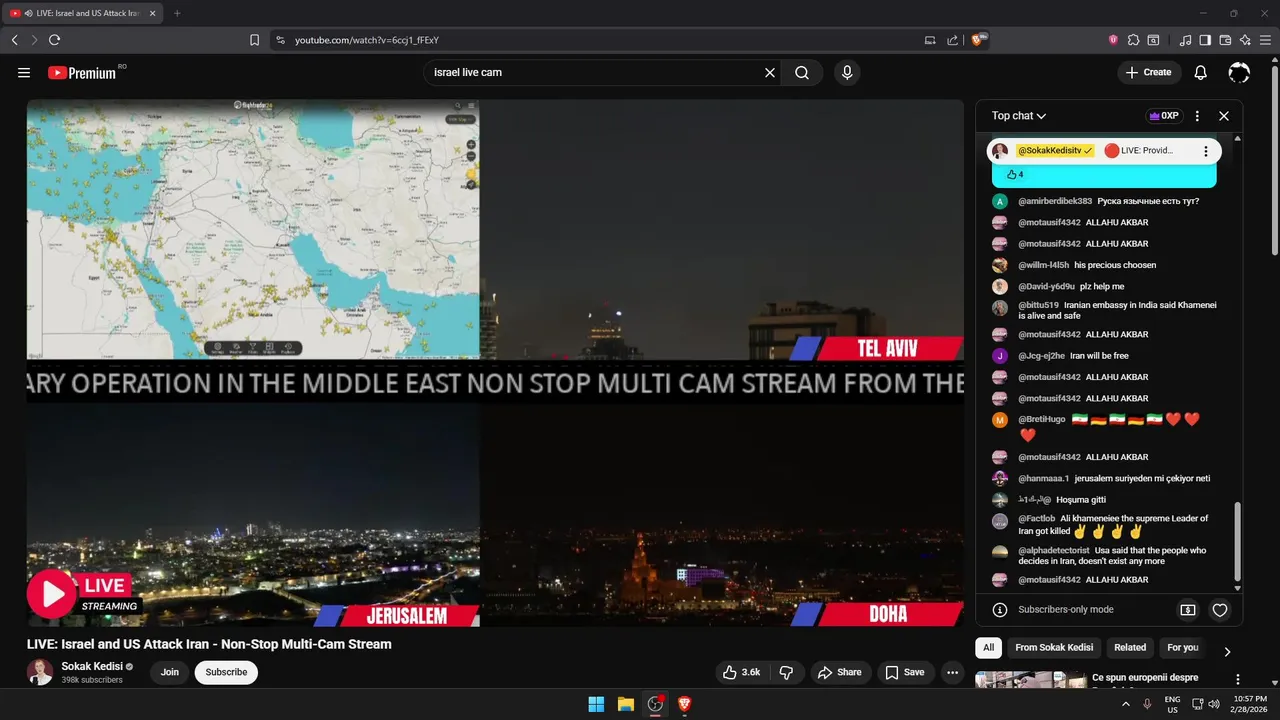Open Brave Leo AI sparkle icon
Screen dimensions: 1280x720
(1245, 40)
